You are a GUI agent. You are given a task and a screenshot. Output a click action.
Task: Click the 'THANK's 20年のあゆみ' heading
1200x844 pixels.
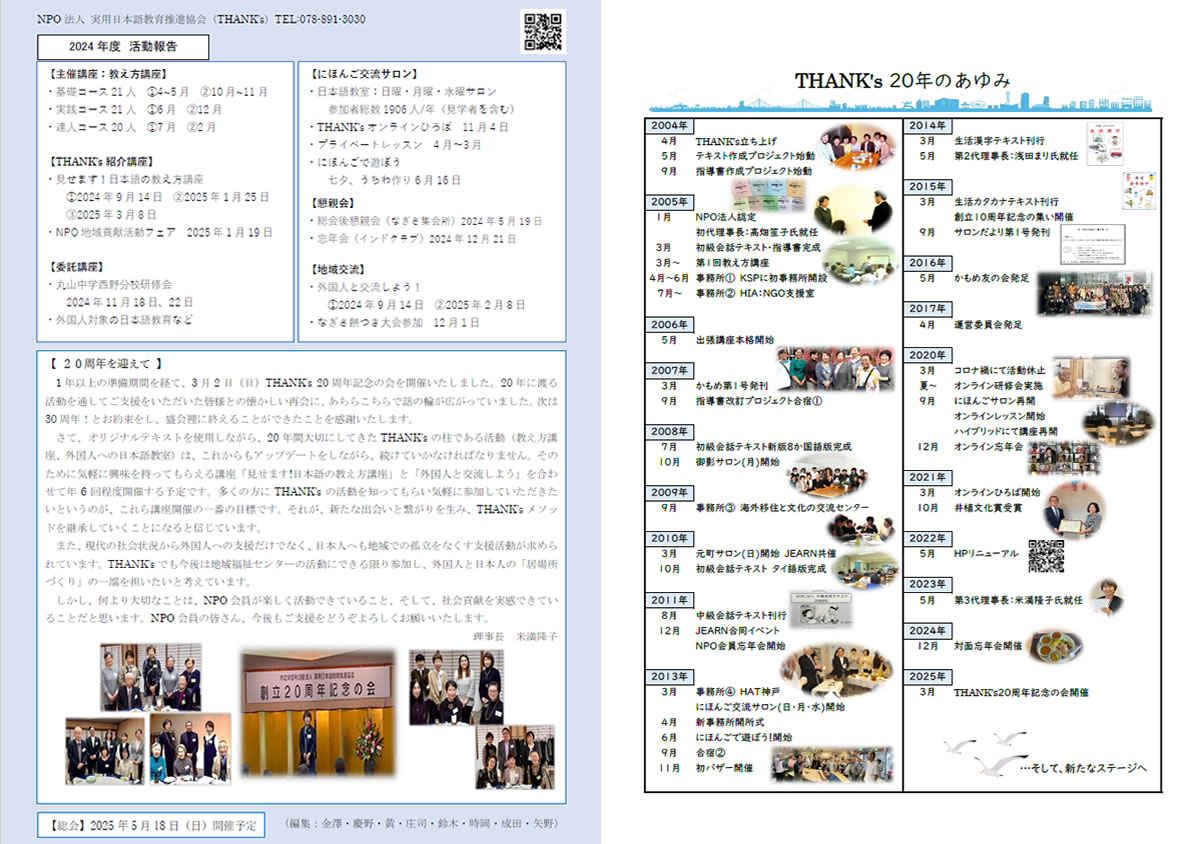[903, 80]
